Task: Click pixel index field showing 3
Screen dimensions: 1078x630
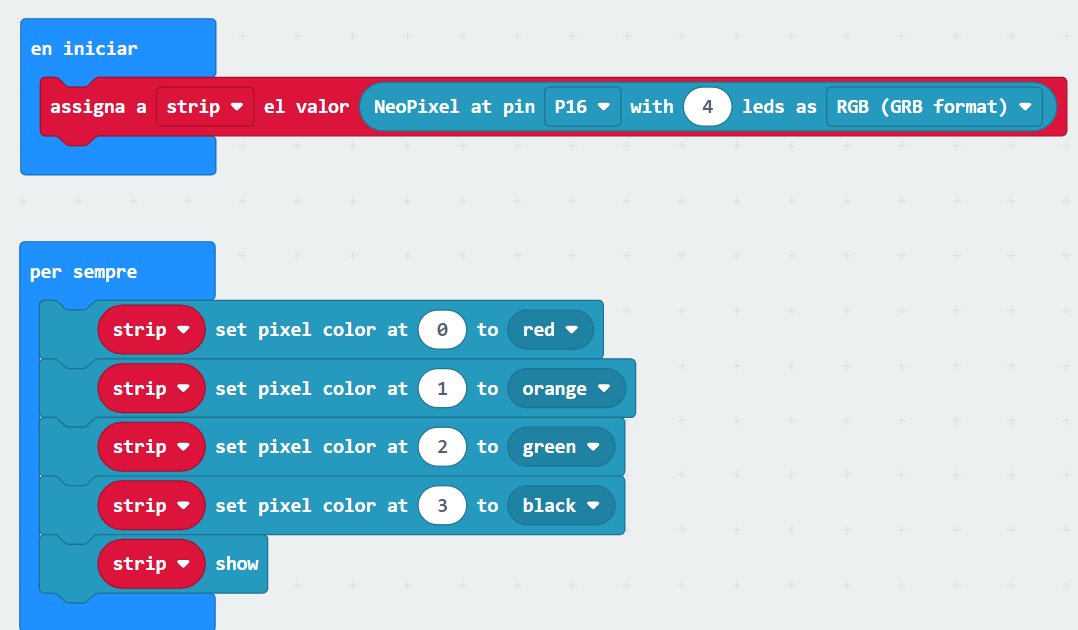Action: [442, 505]
